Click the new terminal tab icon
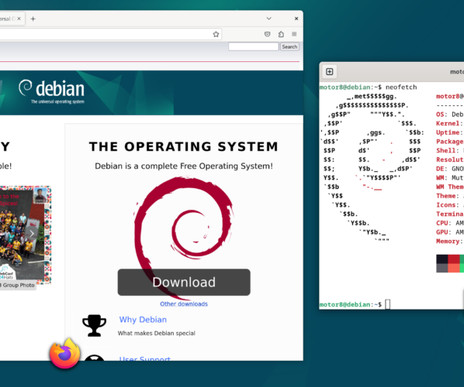Viewport: 464px width, 387px height. [329, 72]
